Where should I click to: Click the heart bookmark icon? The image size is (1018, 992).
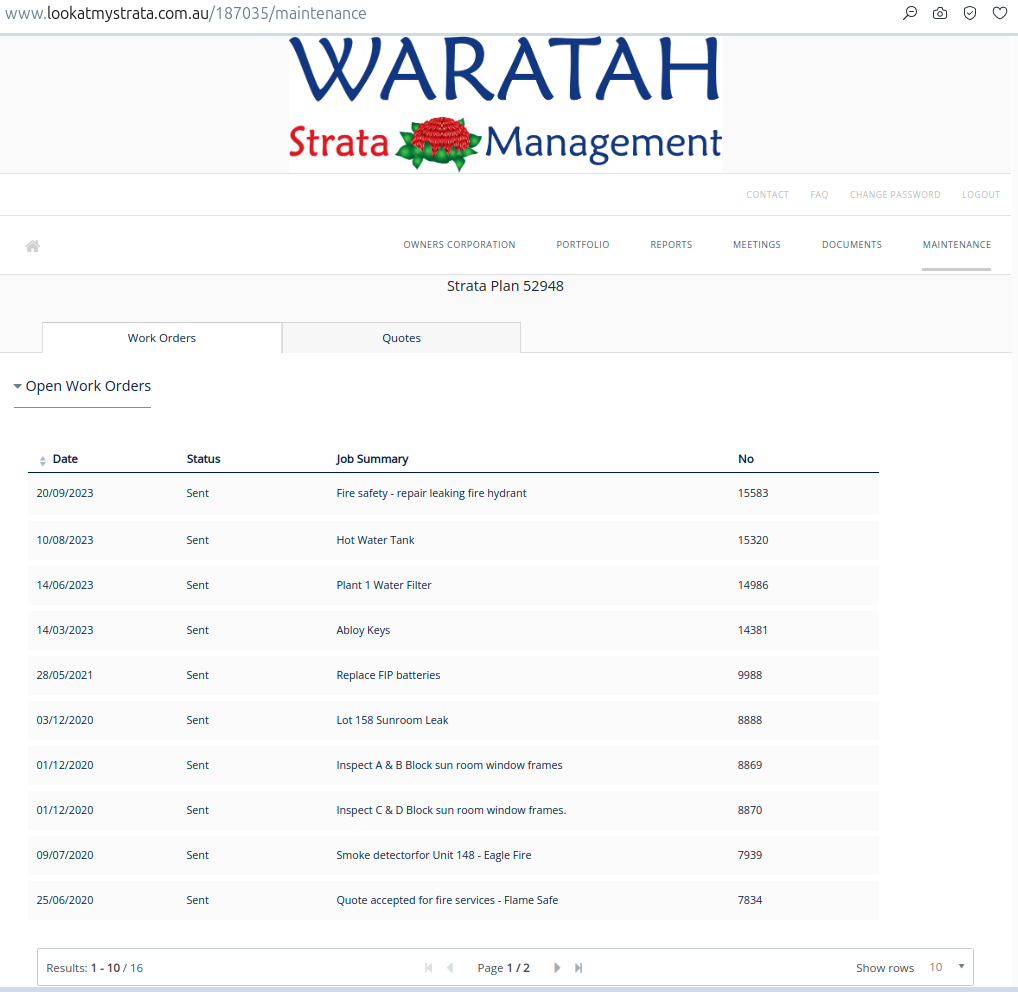1000,13
